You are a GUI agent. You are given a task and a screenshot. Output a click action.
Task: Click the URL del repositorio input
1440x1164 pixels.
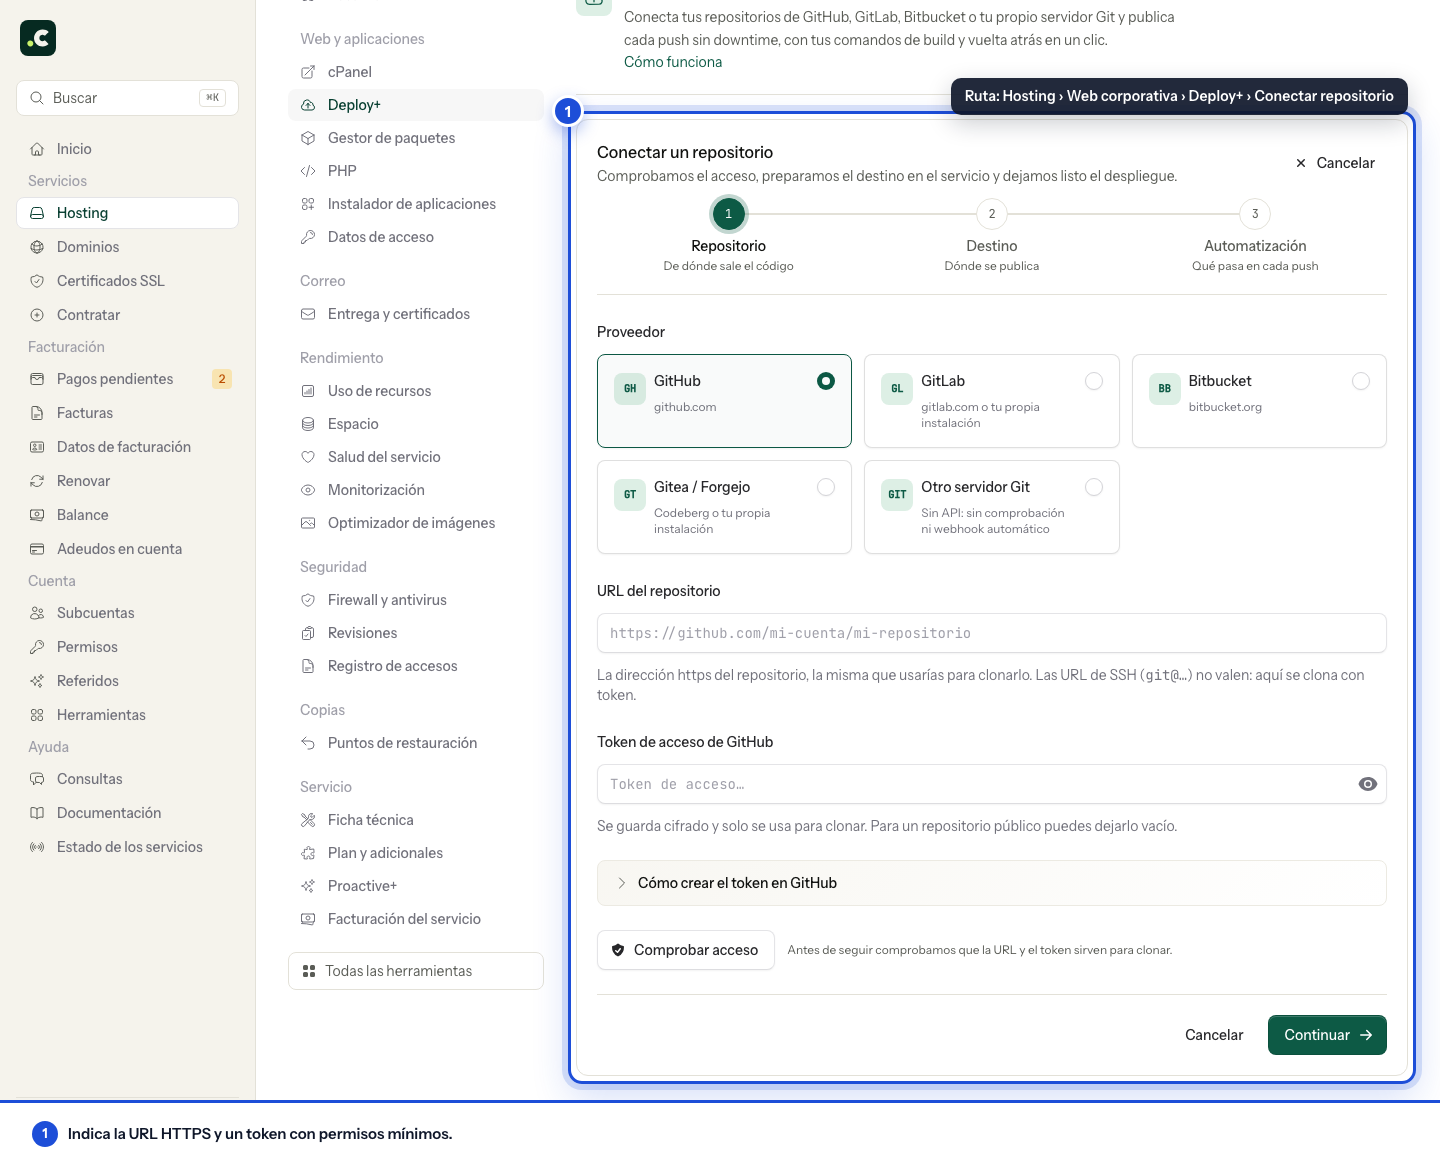pos(992,633)
